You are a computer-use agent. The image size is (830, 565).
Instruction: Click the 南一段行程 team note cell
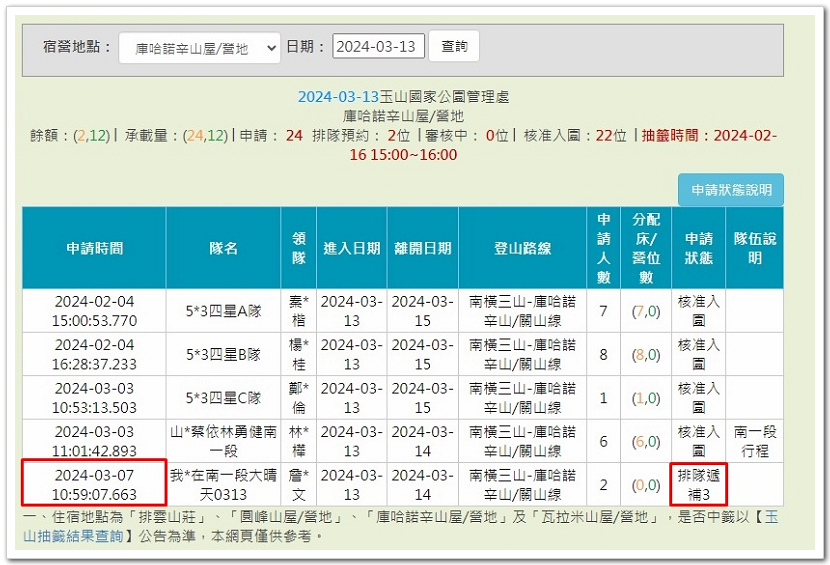pyautogui.click(x=755, y=441)
